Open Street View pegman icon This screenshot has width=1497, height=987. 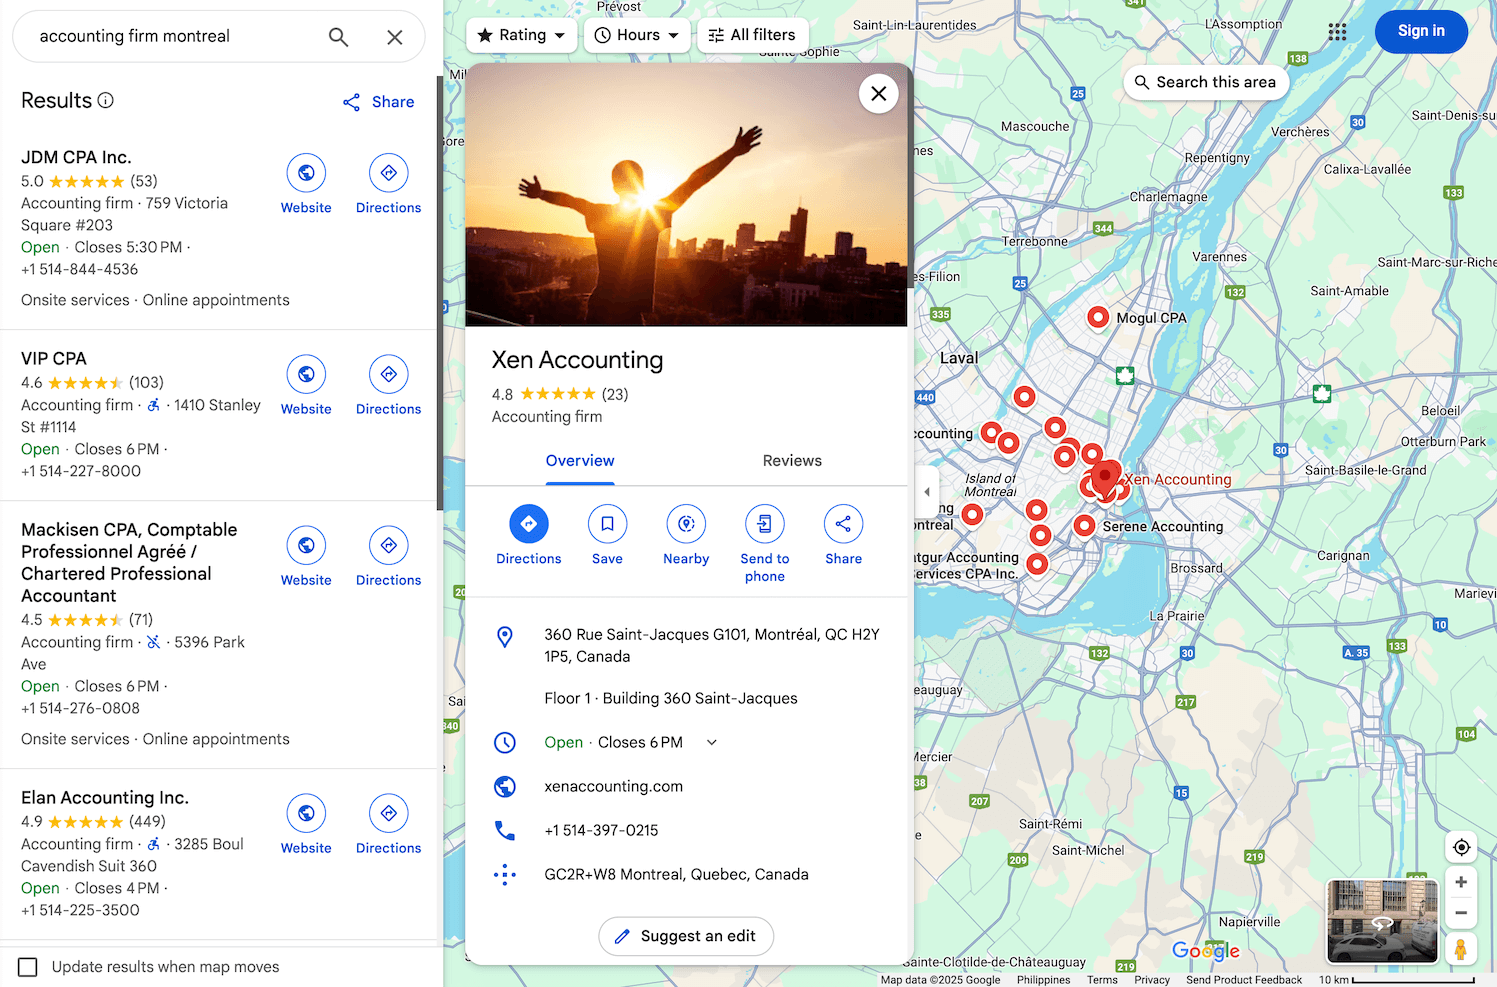pos(1461,948)
